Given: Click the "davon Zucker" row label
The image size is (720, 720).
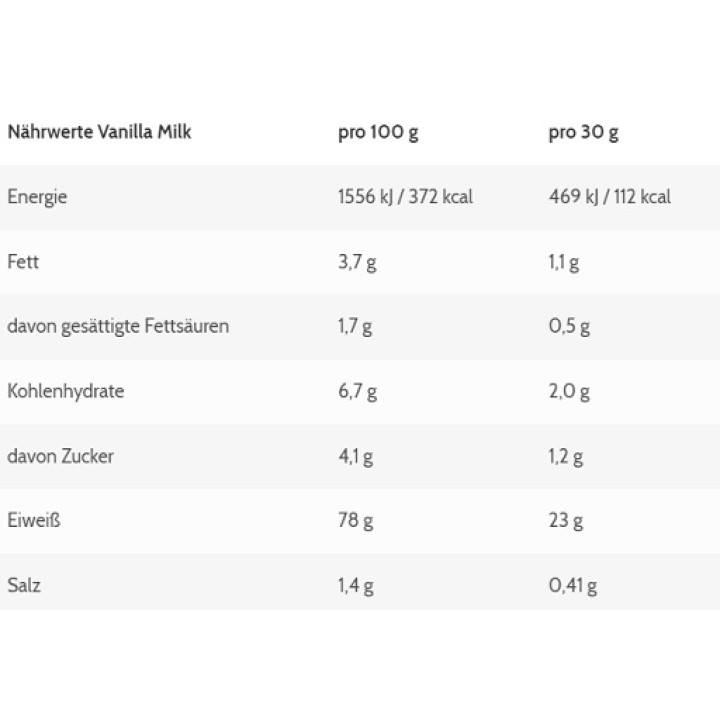Looking at the screenshot, I should [60, 456].
